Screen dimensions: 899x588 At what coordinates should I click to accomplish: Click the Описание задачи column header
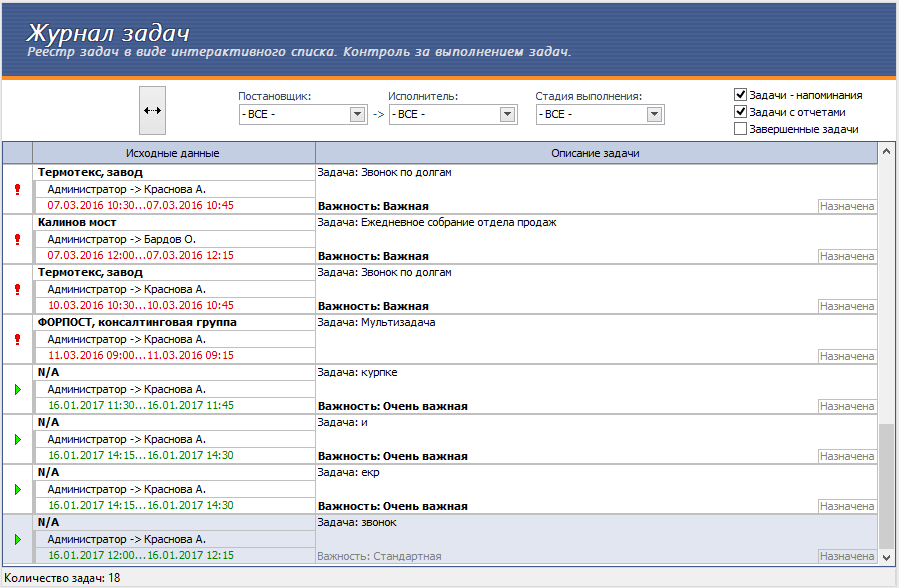[x=595, y=153]
